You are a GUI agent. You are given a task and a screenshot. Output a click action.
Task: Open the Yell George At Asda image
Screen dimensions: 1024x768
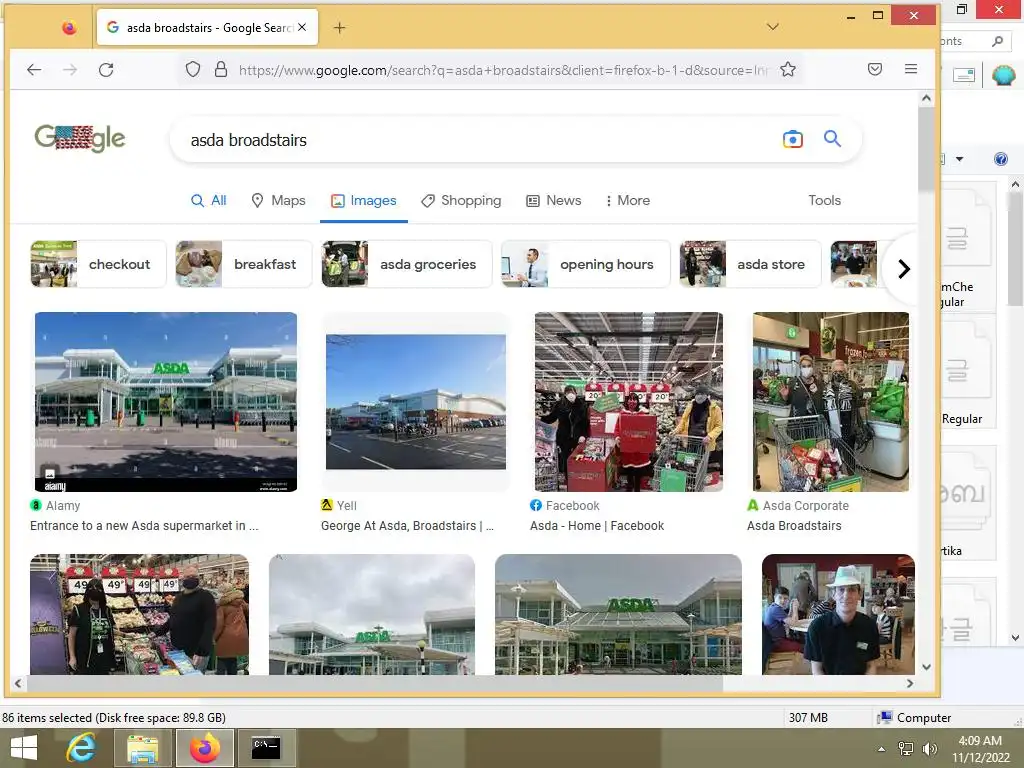416,402
